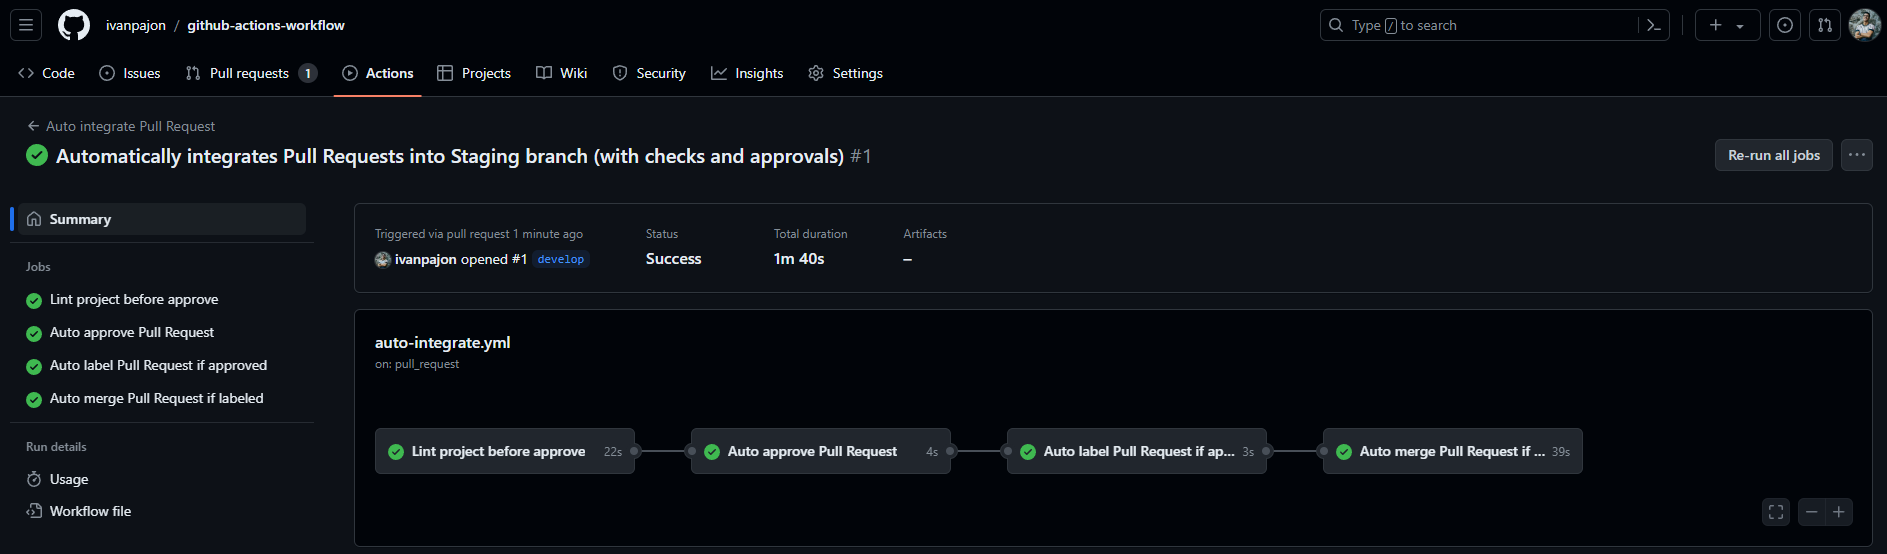Open pull requests icon in top header
The width and height of the screenshot is (1887, 554).
point(1825,25)
